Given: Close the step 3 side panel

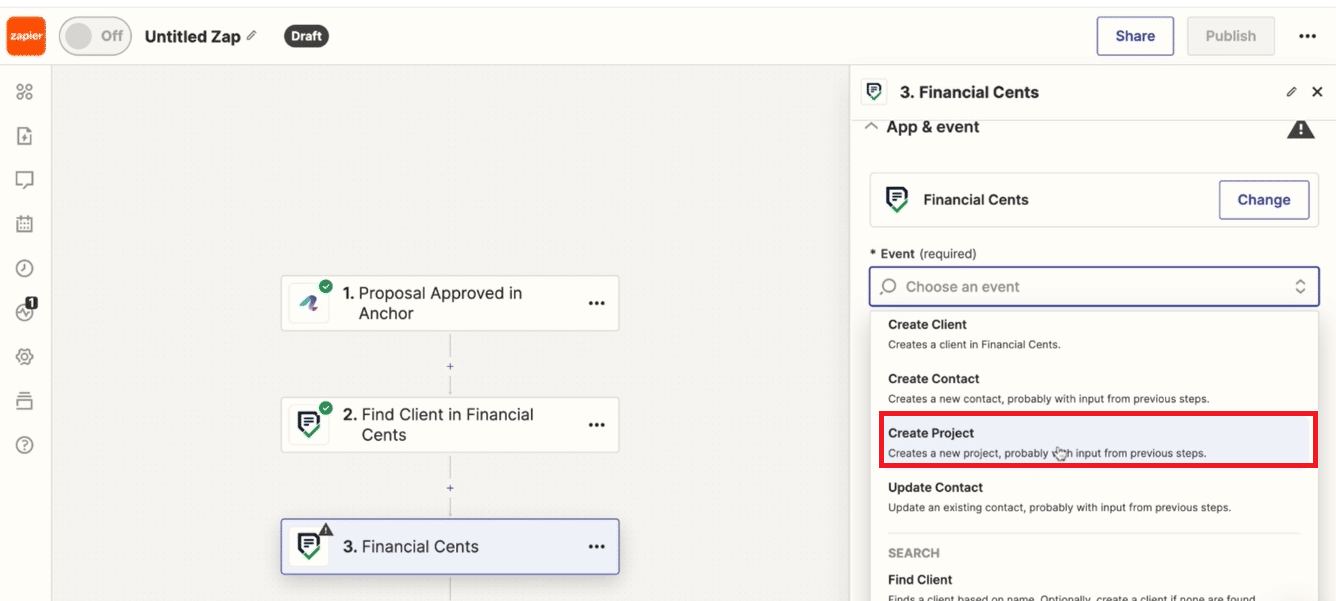Looking at the screenshot, I should pos(1317,92).
